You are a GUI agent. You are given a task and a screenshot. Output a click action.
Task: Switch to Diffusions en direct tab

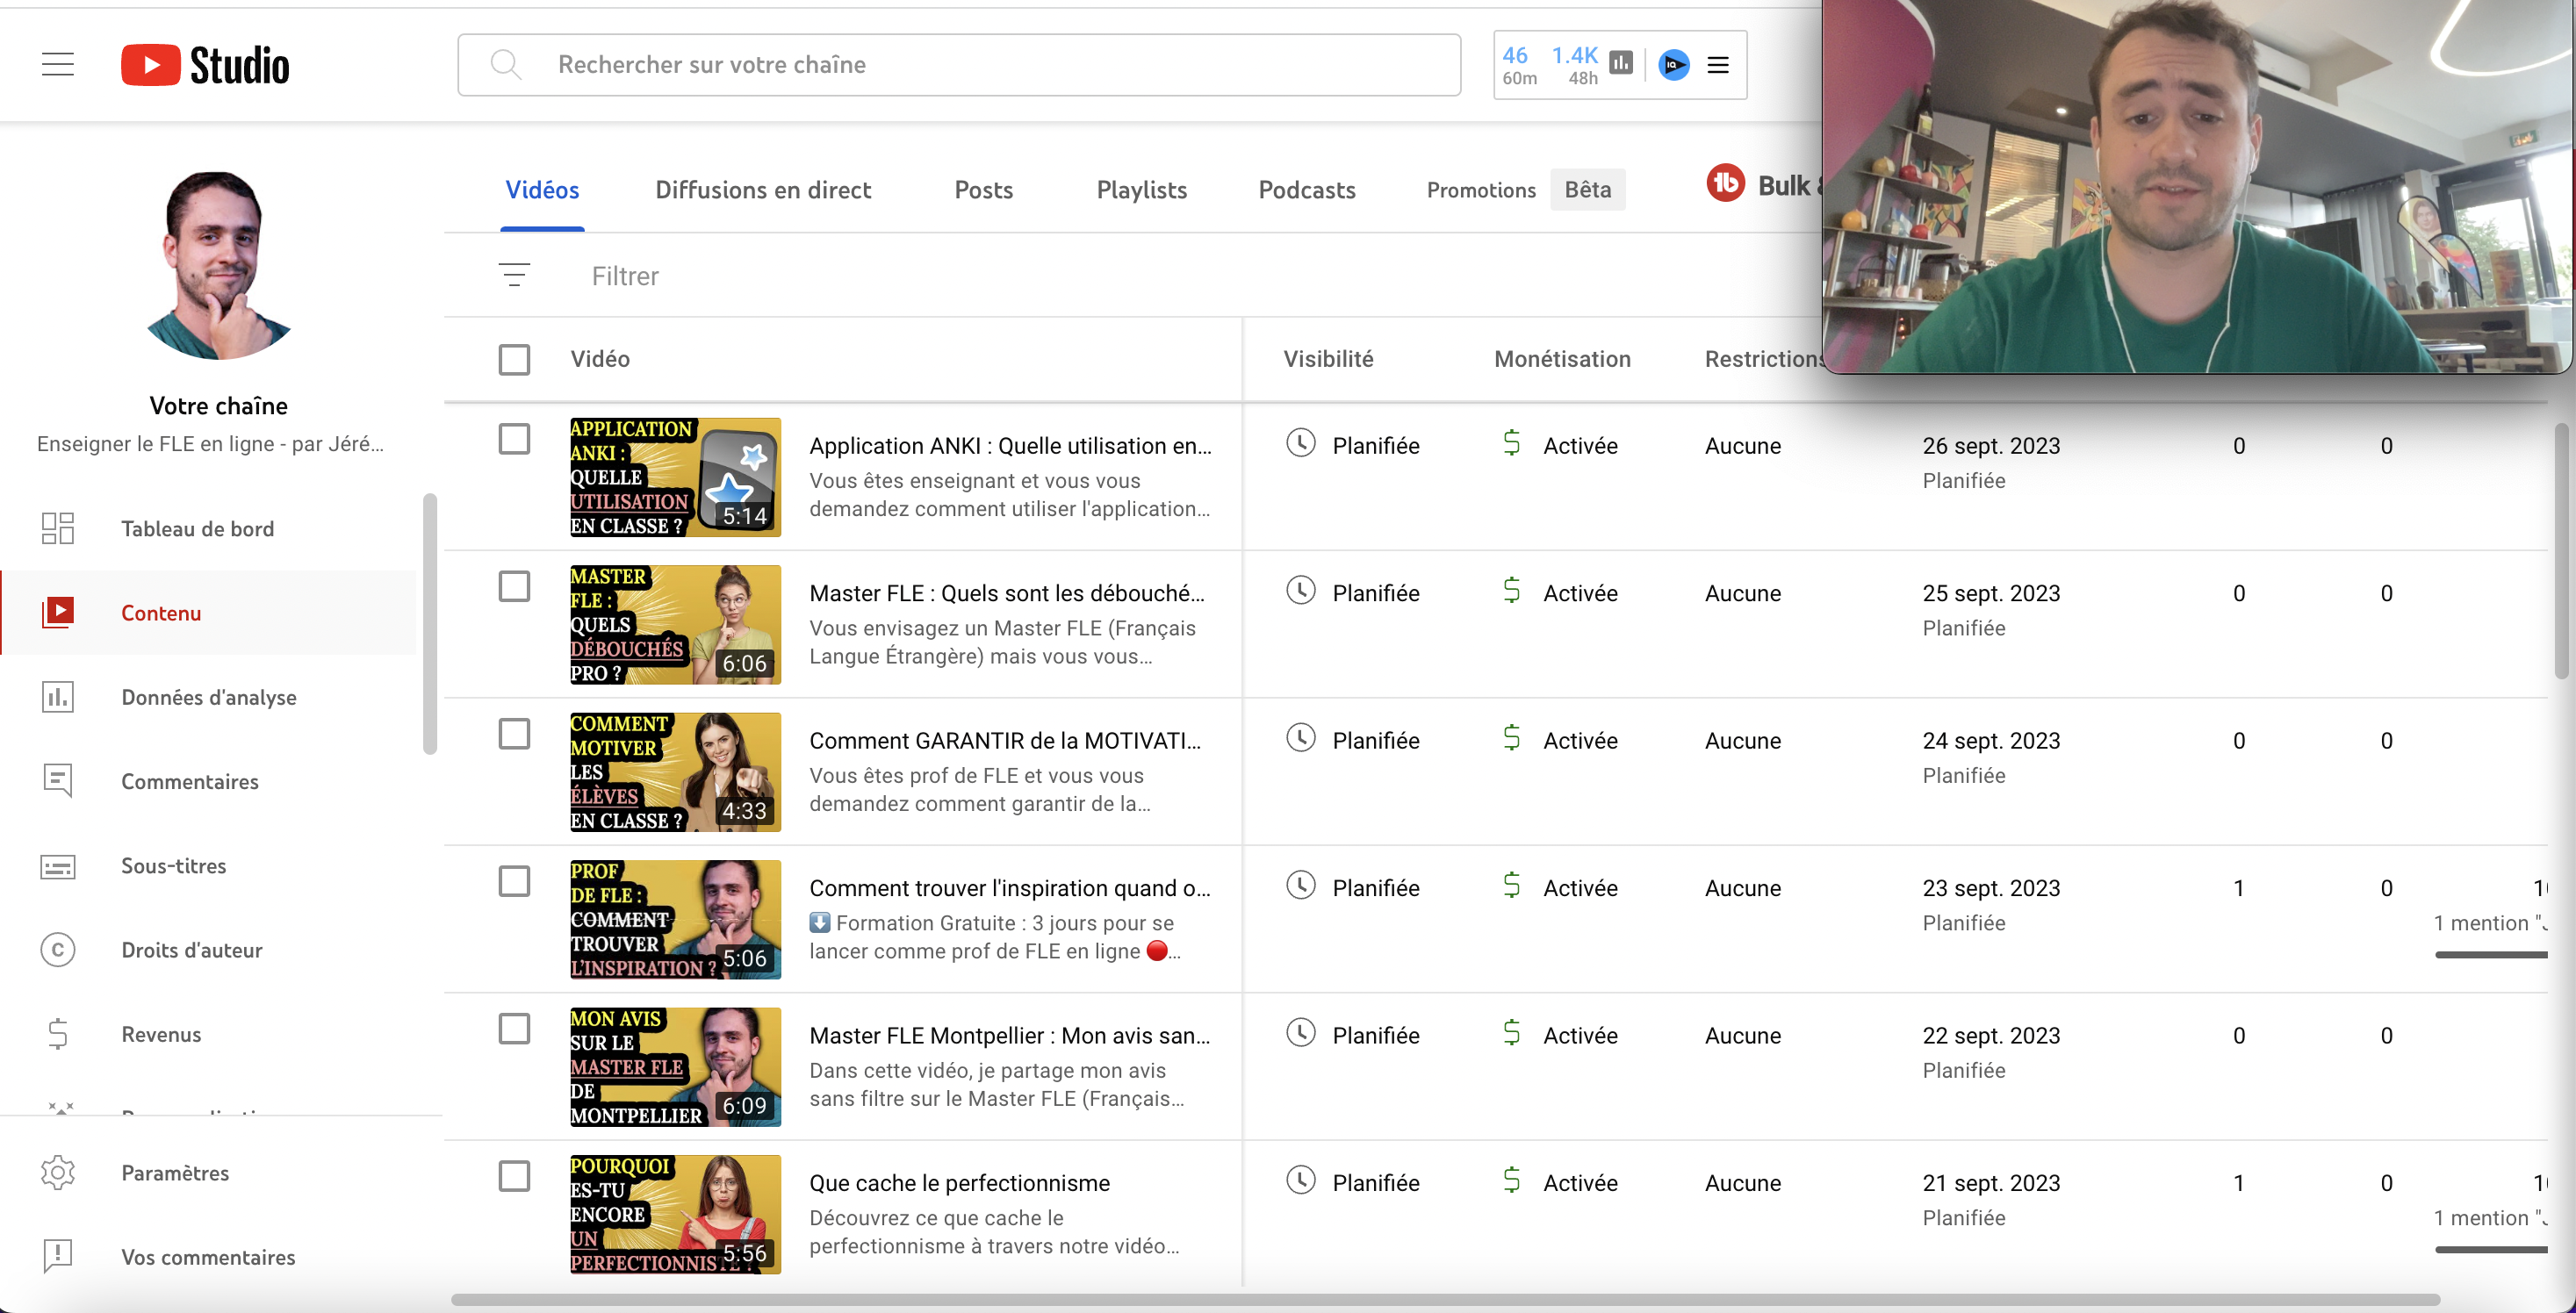763,190
